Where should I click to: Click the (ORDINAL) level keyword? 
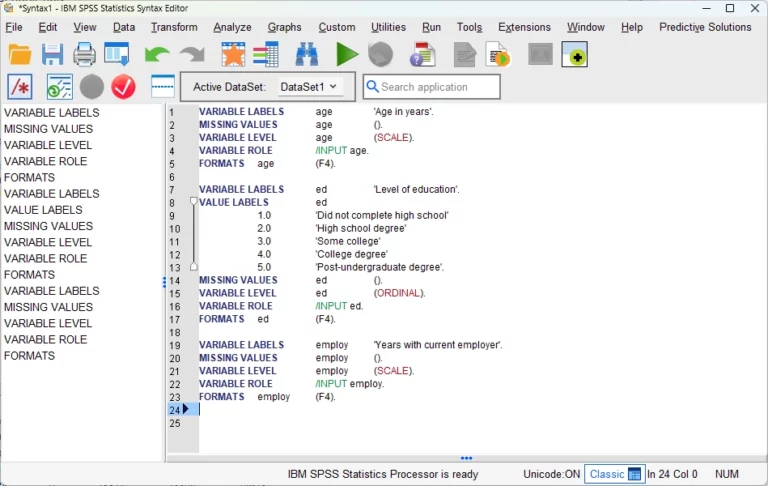399,293
